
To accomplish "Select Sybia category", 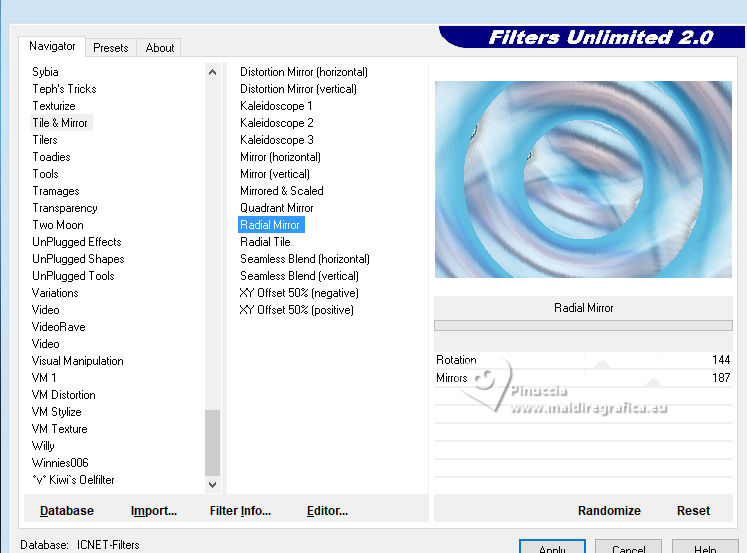I will click(45, 72).
